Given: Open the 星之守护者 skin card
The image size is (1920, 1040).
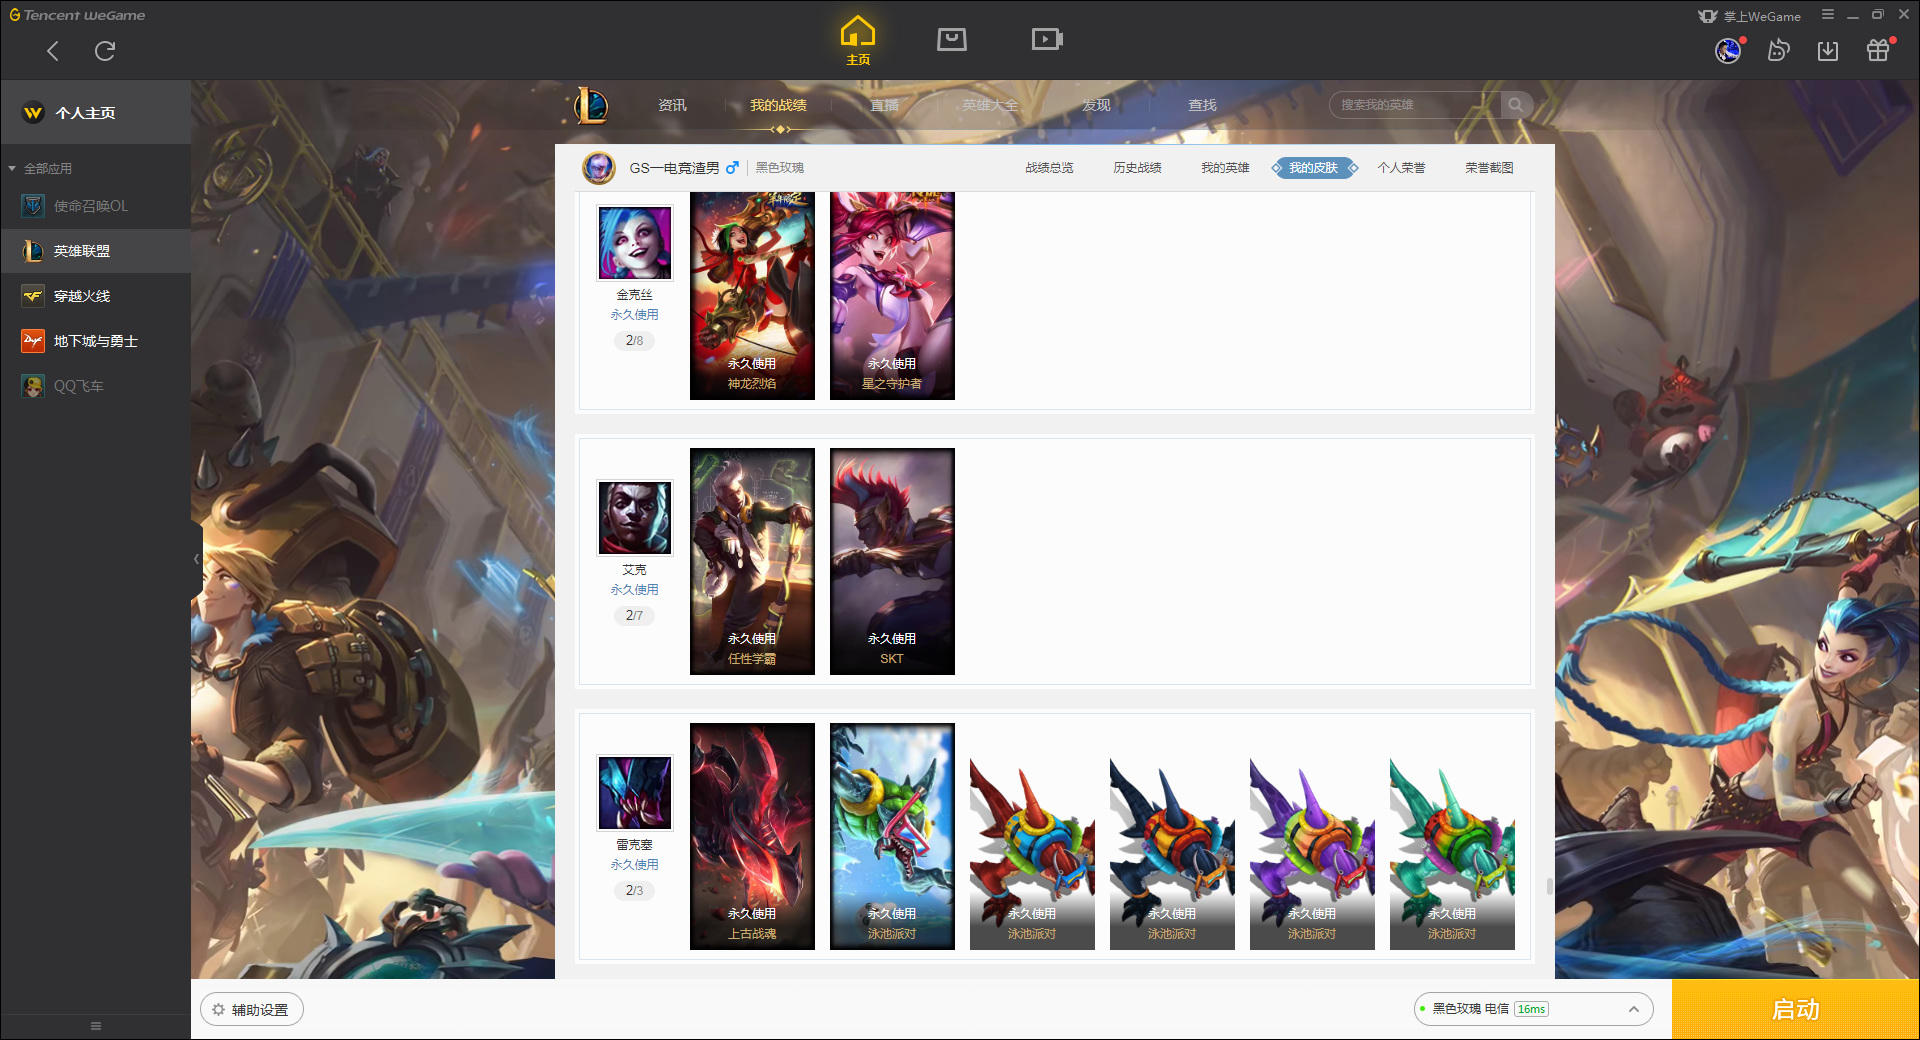Looking at the screenshot, I should point(892,296).
